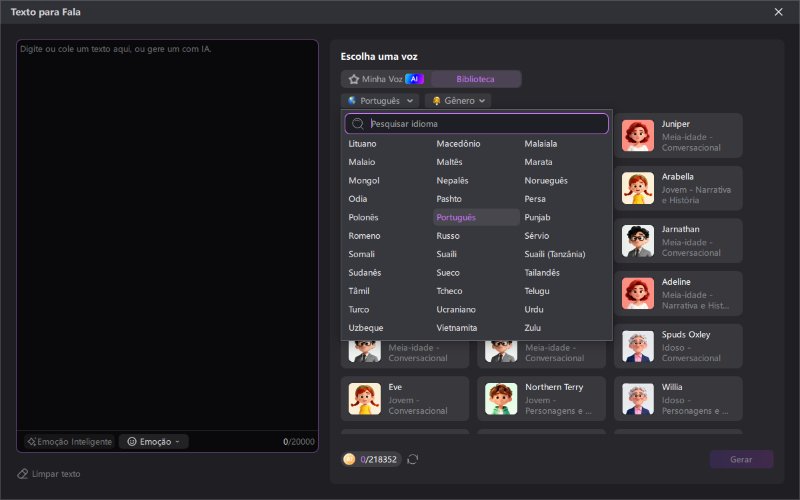Viewport: 800px width, 500px height.
Task: Open the Emoção dropdown
Action: [x=154, y=441]
